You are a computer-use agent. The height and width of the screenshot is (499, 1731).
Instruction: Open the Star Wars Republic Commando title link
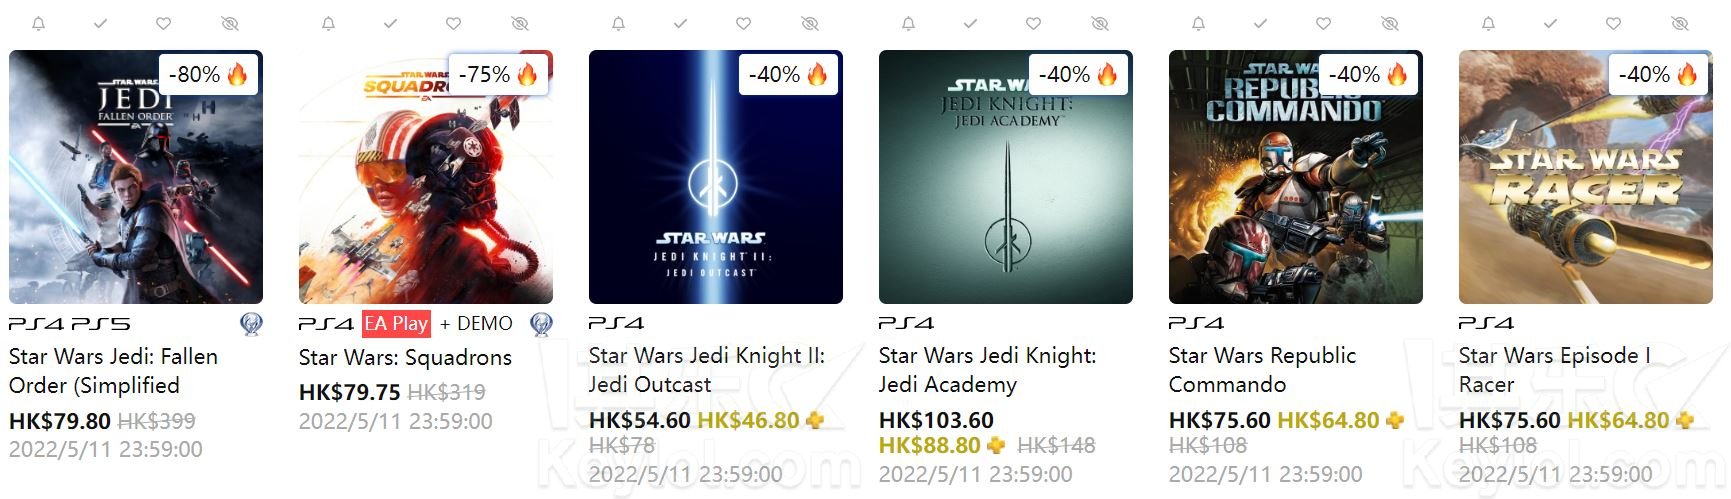tap(1262, 369)
